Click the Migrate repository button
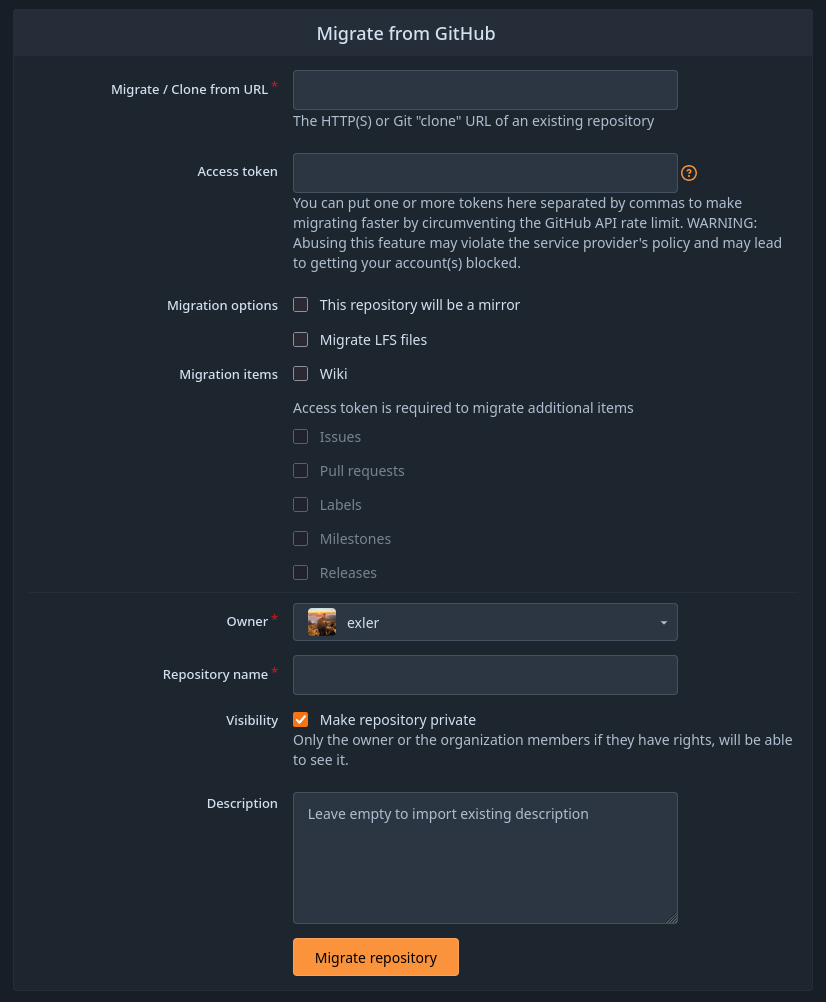This screenshot has width=826, height=1002. click(375, 957)
